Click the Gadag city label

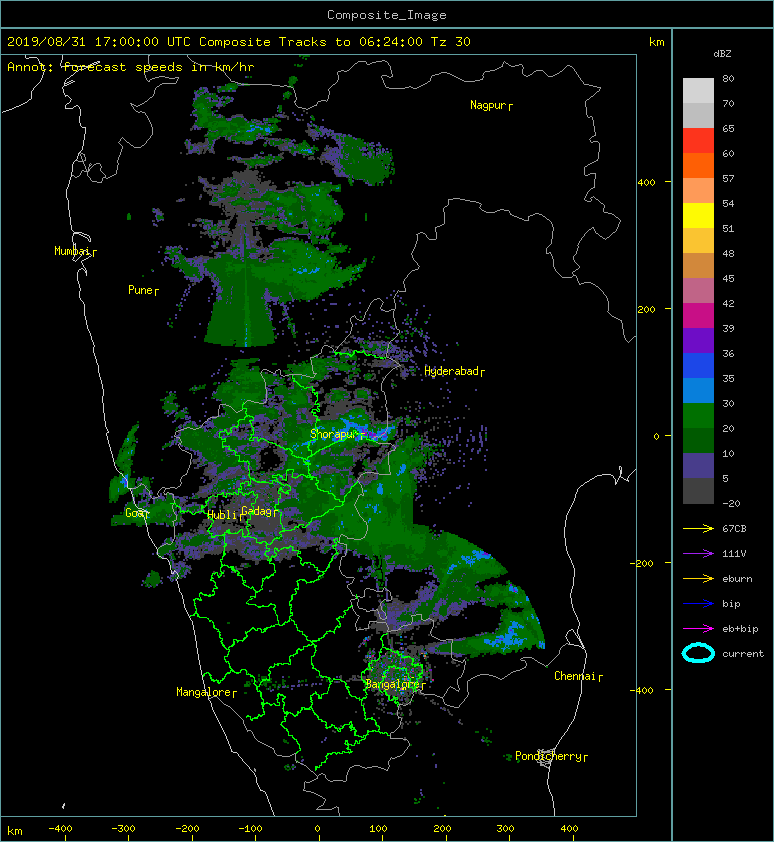258,511
